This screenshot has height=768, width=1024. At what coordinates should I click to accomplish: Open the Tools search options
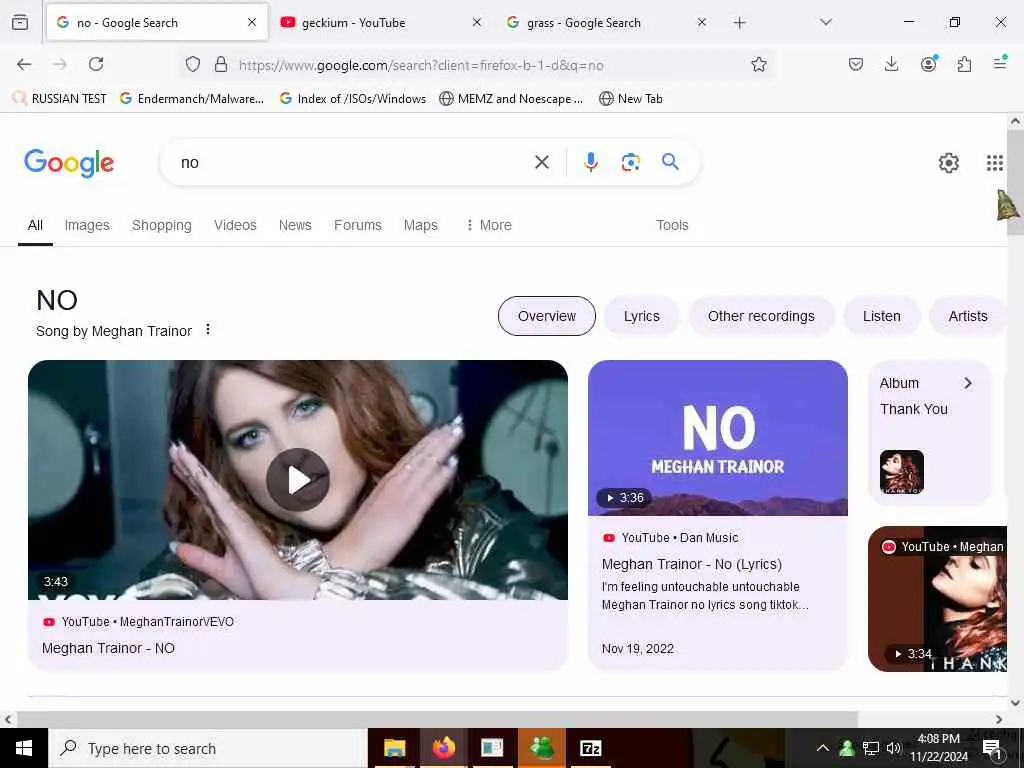click(672, 225)
